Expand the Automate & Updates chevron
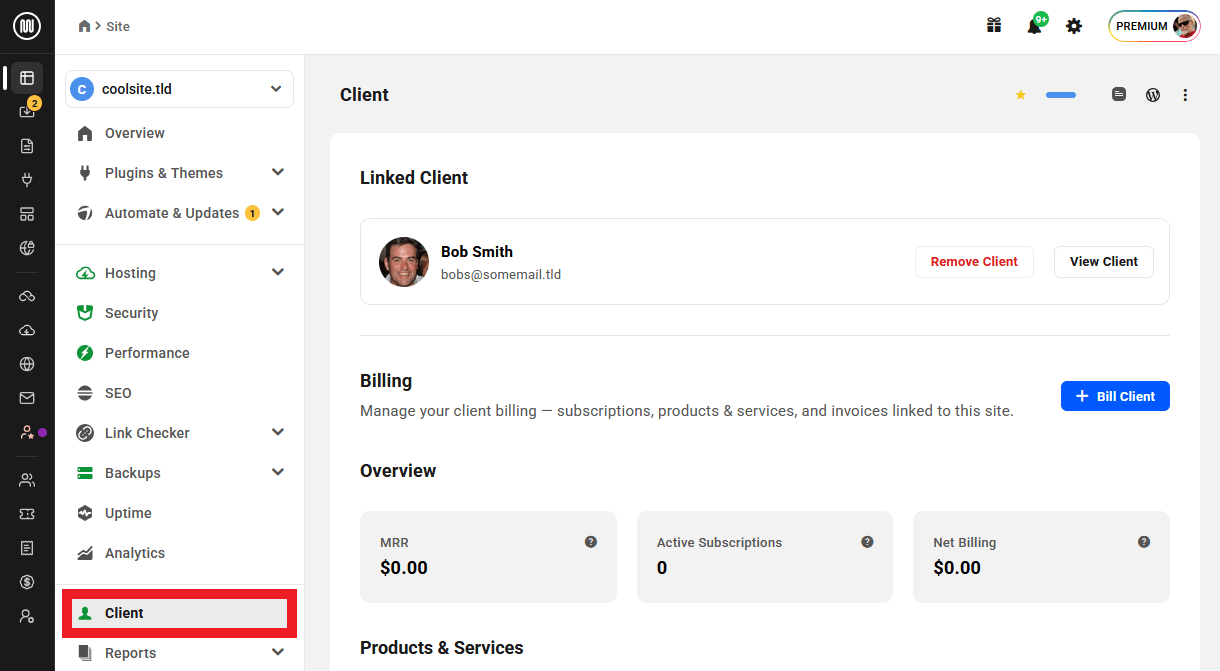 pyautogui.click(x=278, y=212)
